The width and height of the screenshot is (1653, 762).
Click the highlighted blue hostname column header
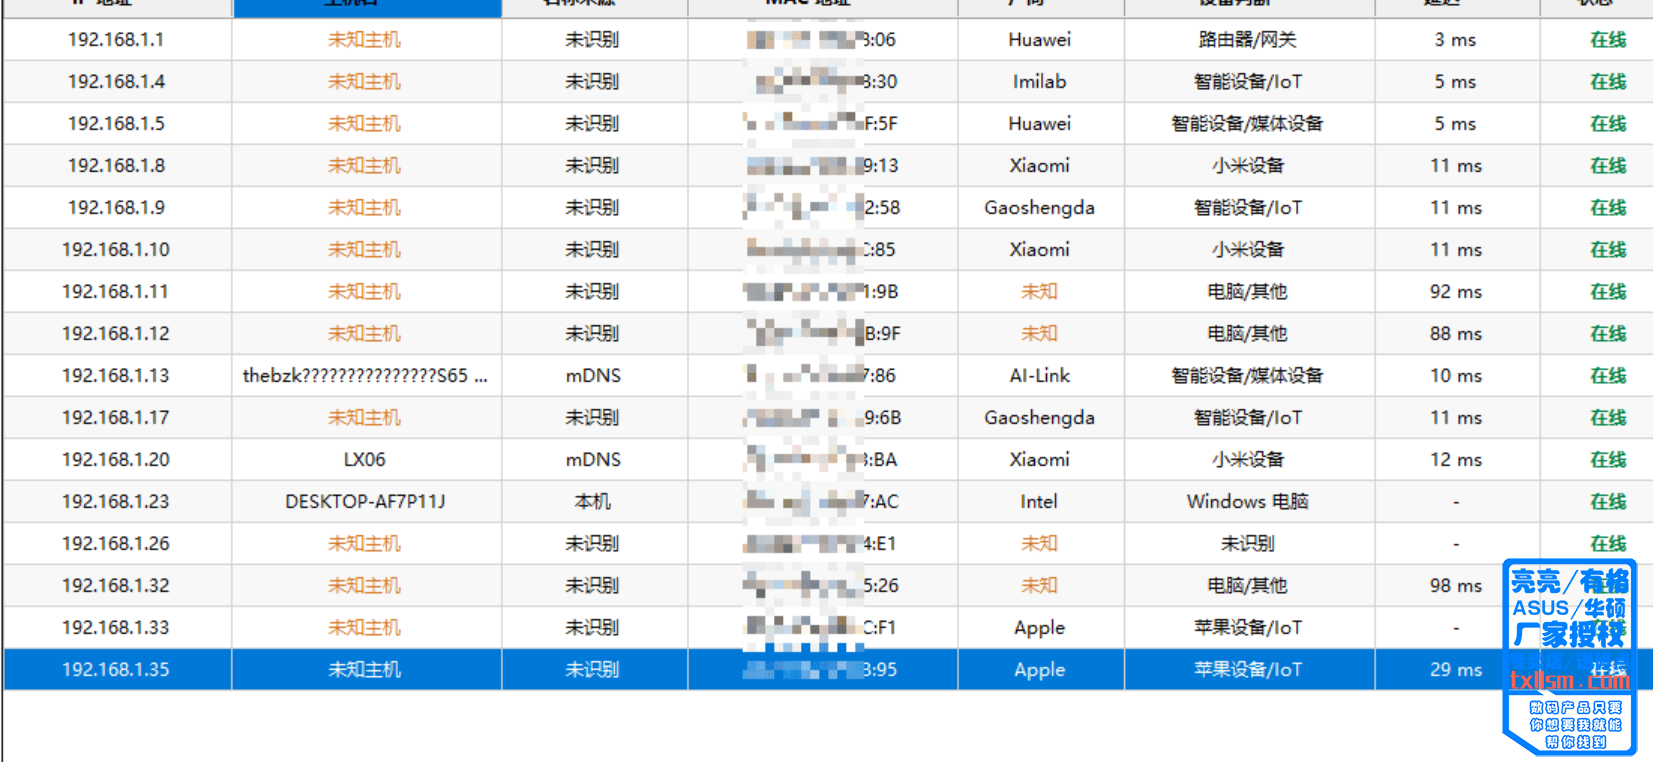(367, 6)
